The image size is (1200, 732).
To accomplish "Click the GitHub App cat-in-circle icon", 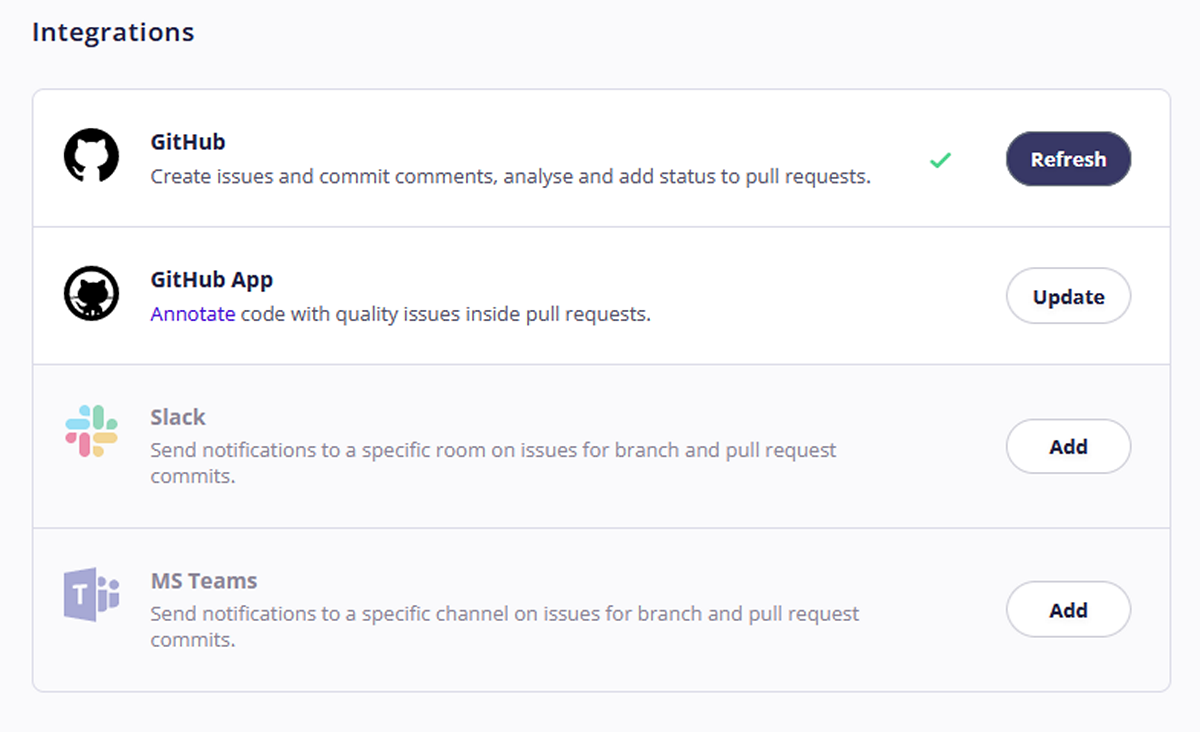I will (x=91, y=295).
